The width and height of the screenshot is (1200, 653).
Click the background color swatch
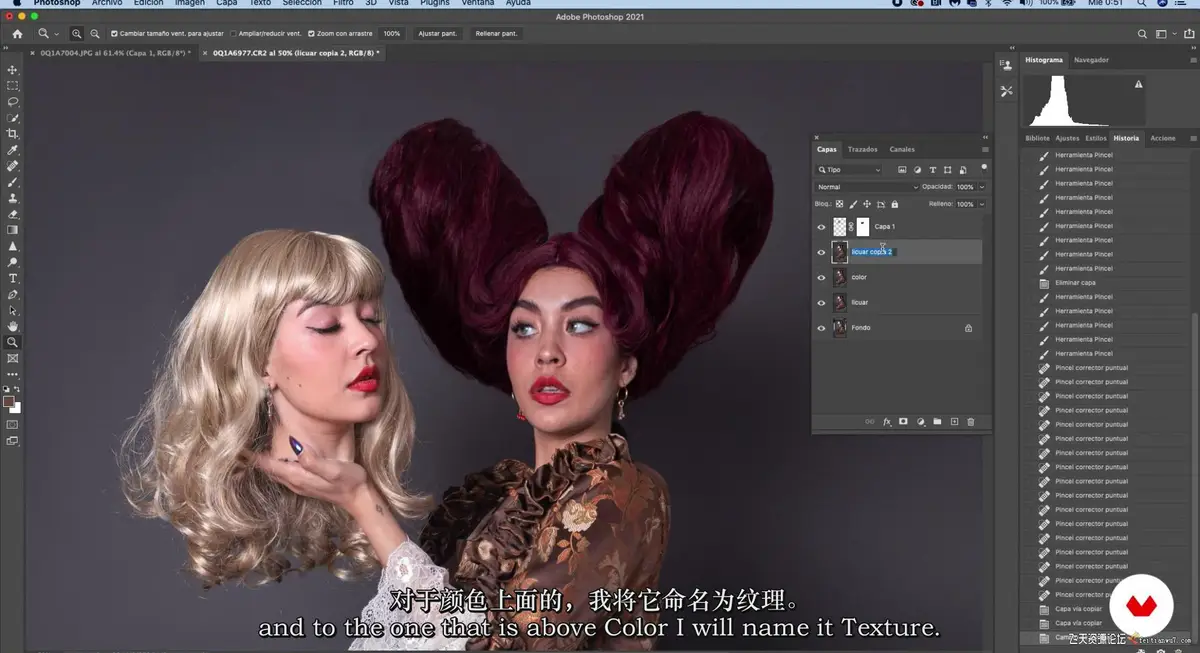[x=16, y=407]
